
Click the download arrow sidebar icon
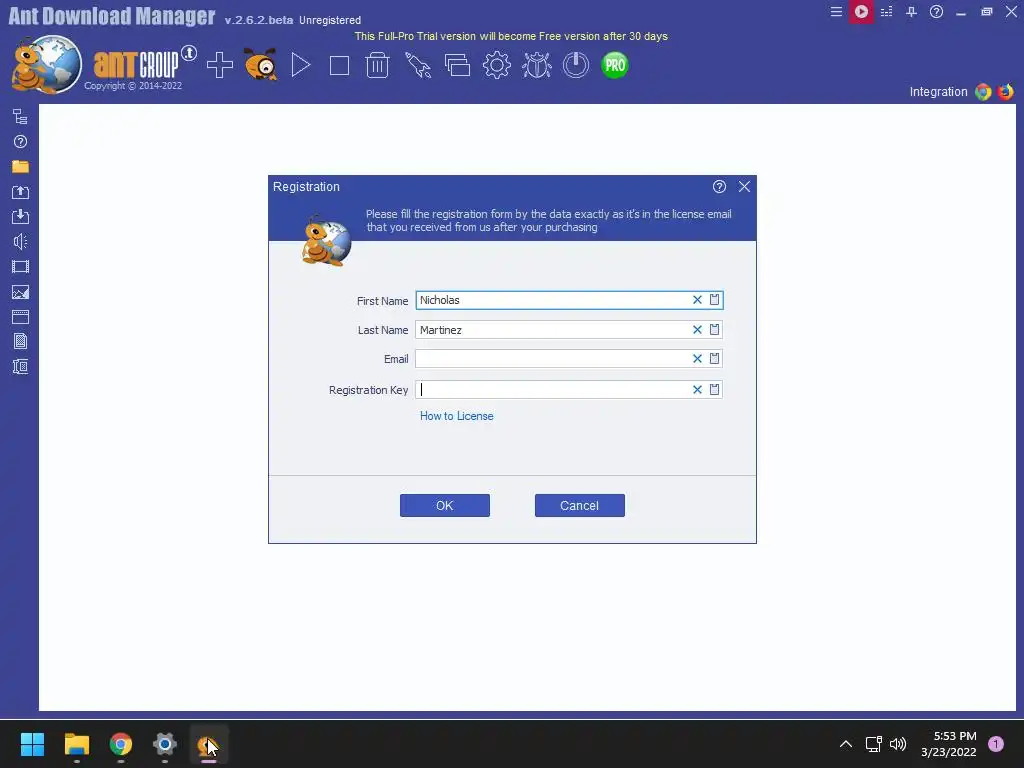tap(20, 216)
